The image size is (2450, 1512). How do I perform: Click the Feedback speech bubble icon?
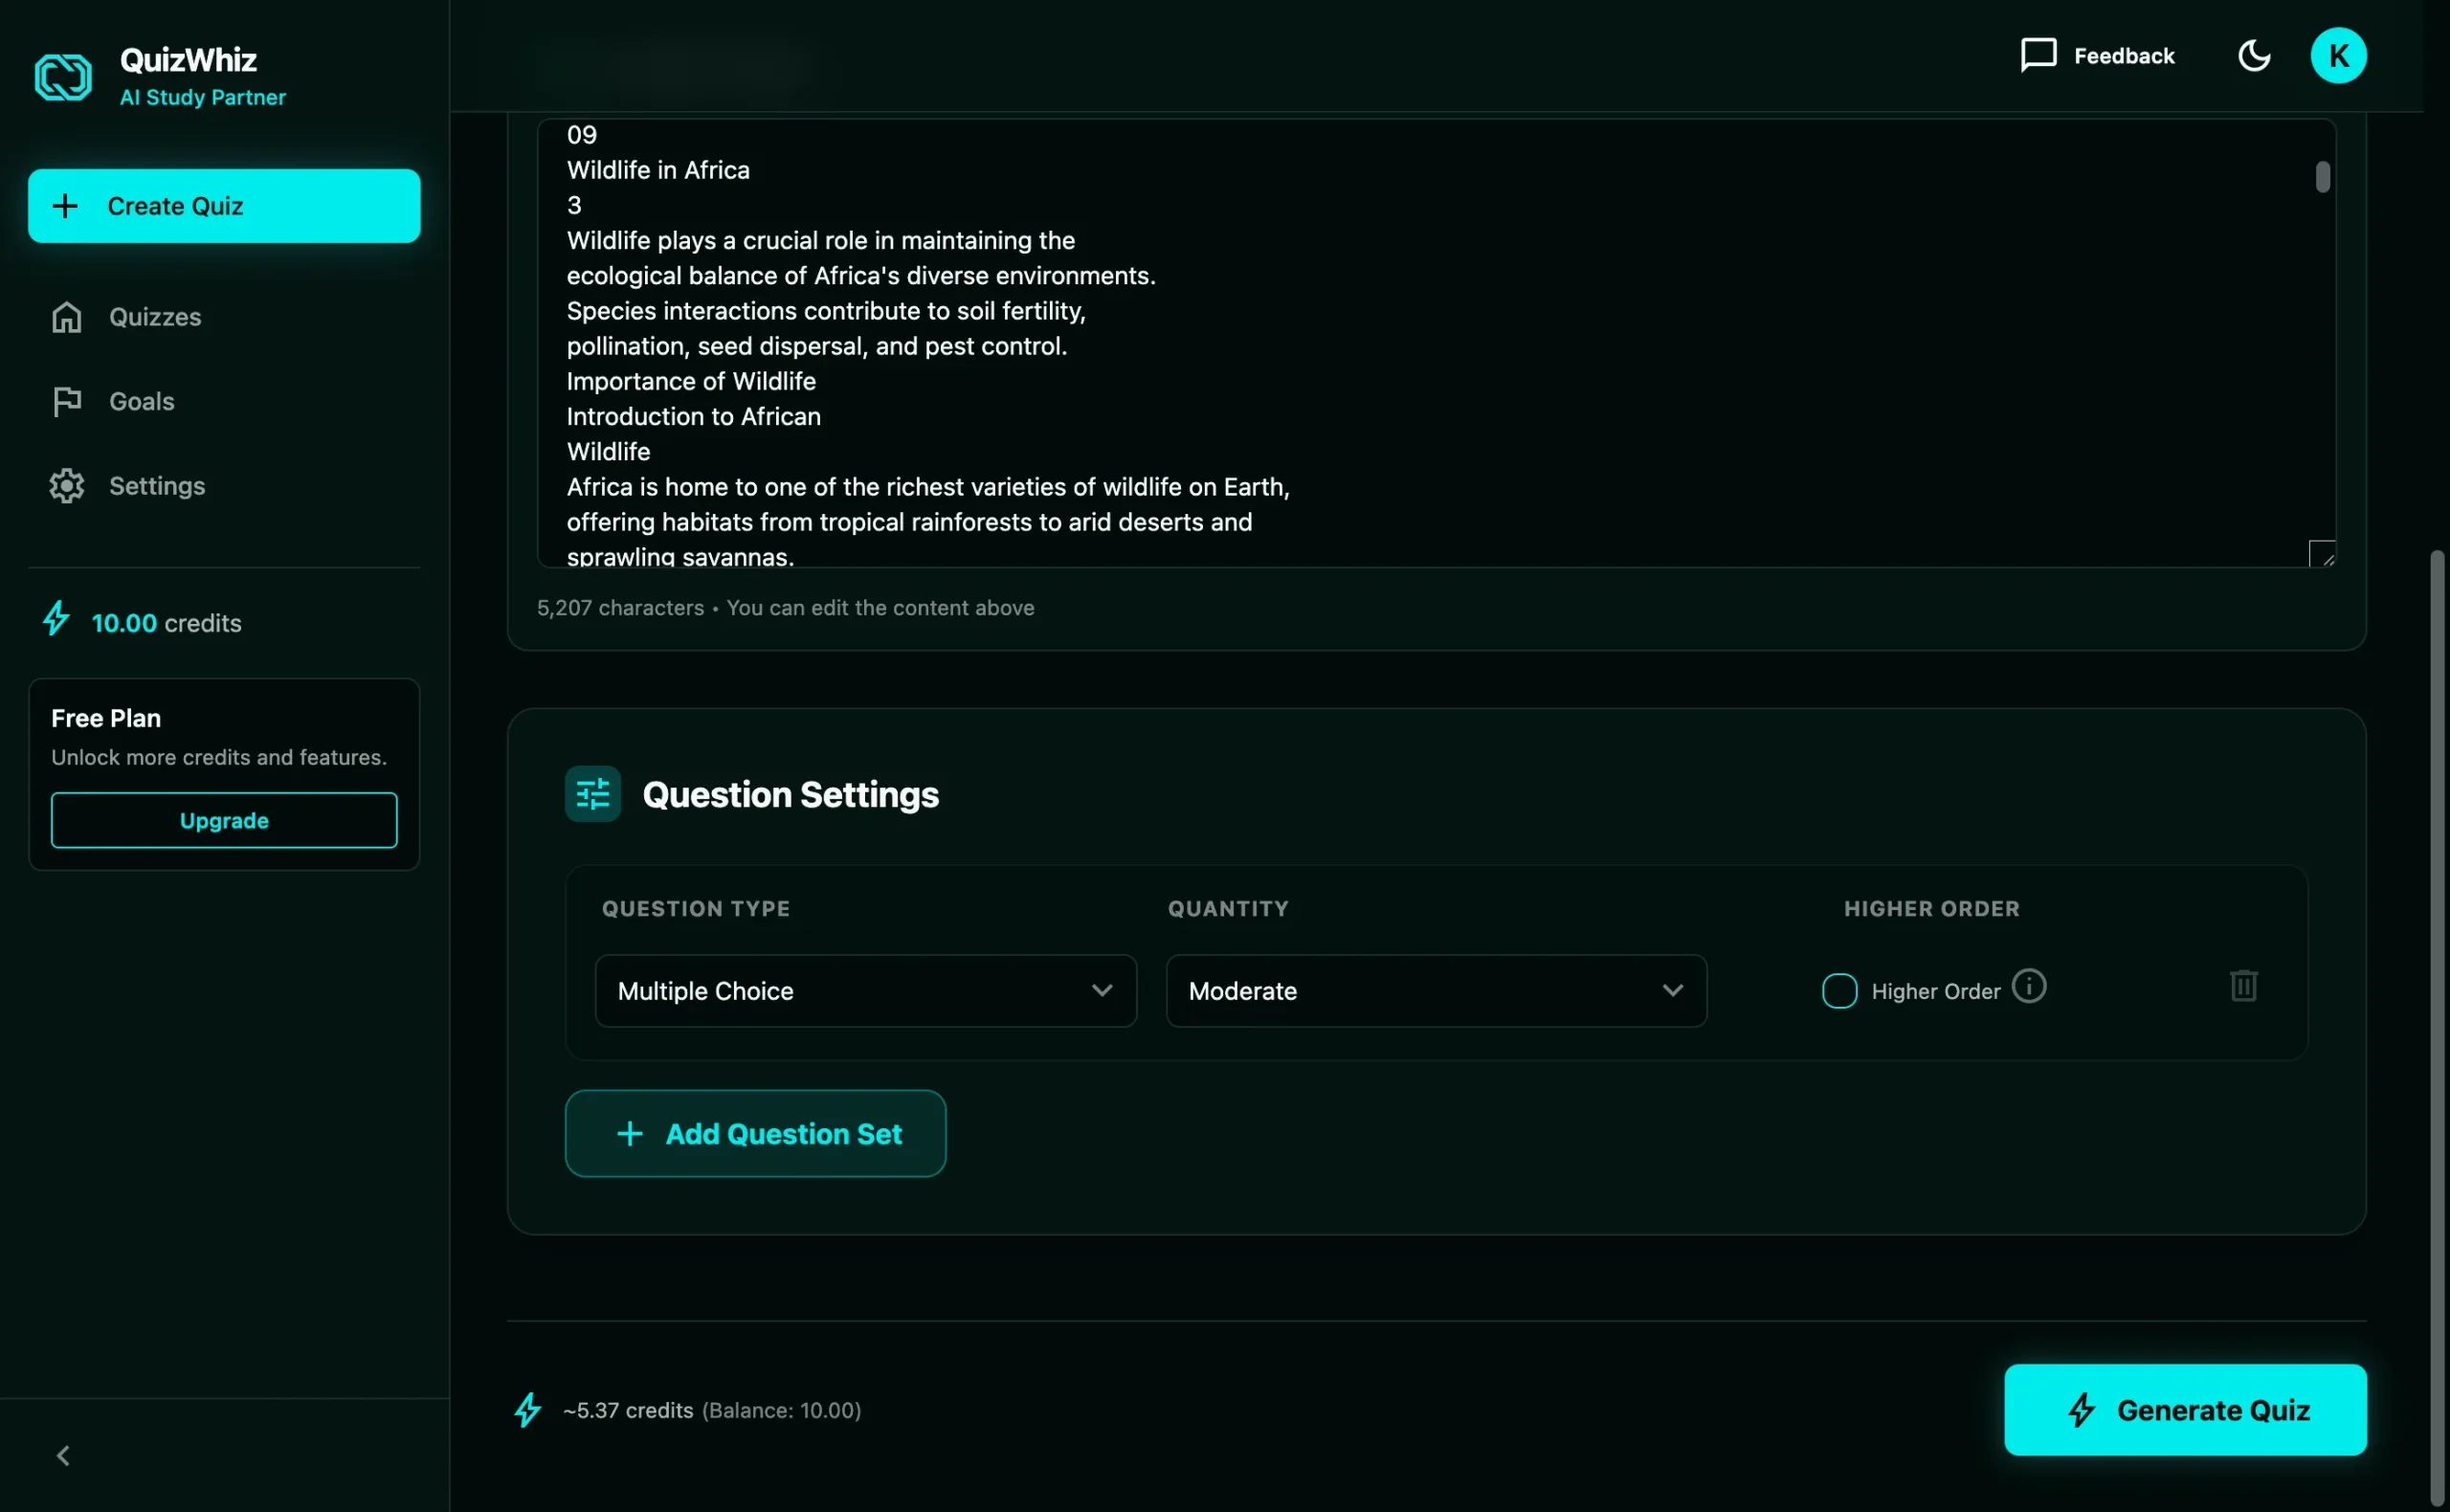click(2038, 56)
